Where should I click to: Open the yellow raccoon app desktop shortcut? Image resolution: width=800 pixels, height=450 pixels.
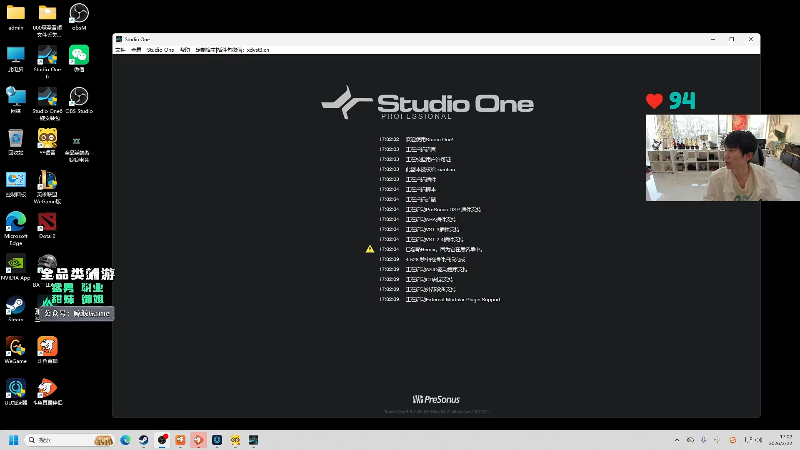pyautogui.click(x=47, y=141)
